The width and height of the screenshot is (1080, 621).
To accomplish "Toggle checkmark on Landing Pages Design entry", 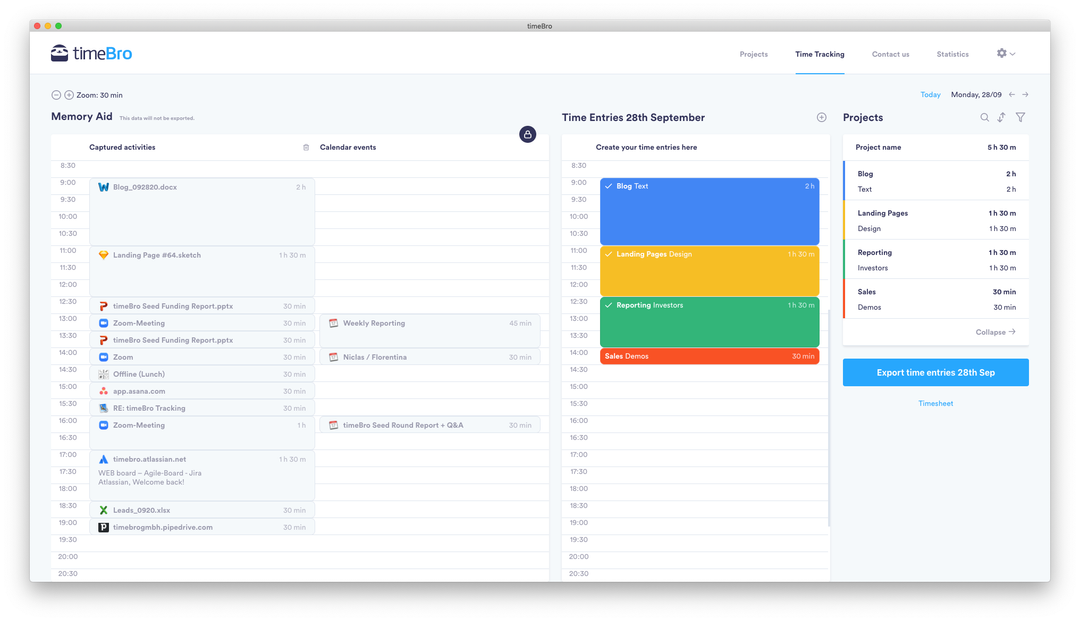I will click(608, 254).
